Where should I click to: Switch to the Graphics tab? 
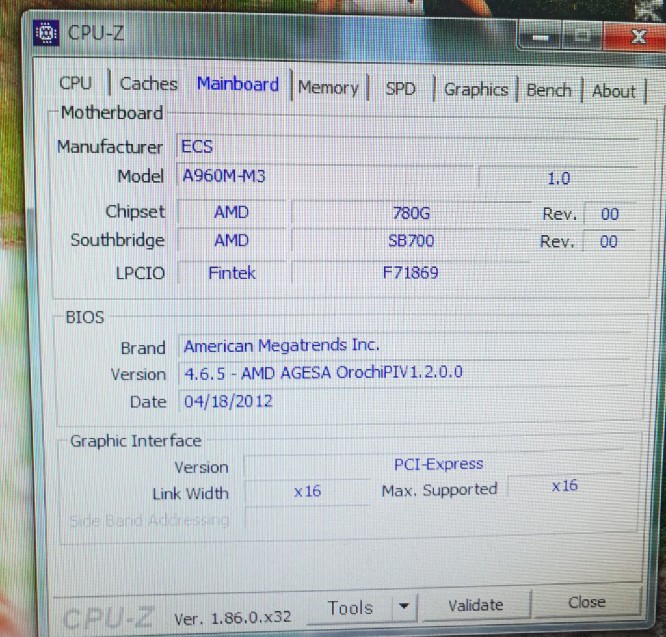click(x=476, y=90)
